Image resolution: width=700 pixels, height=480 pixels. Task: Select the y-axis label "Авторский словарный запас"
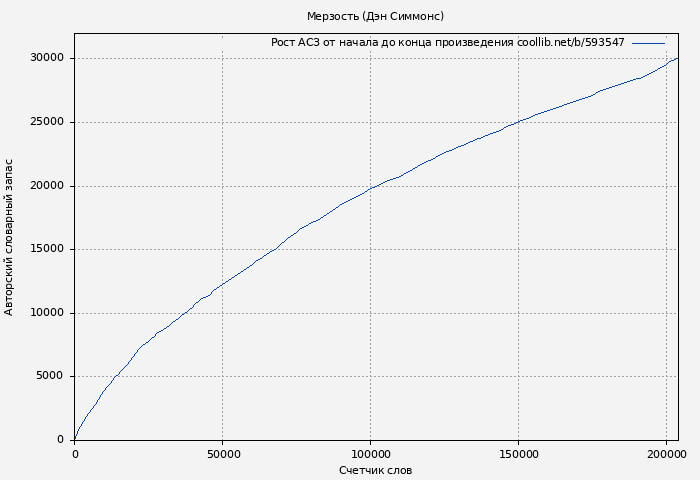(x=10, y=237)
